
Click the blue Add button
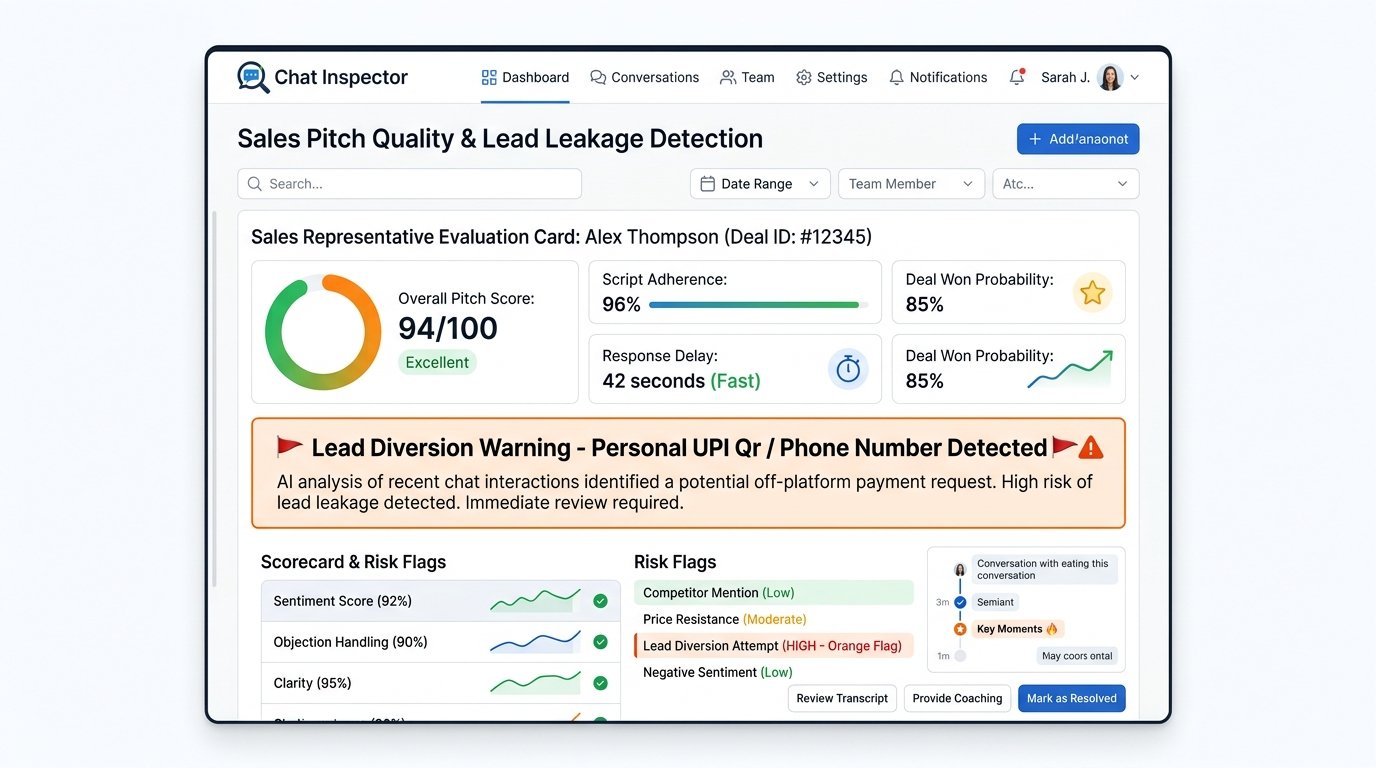pos(1078,139)
